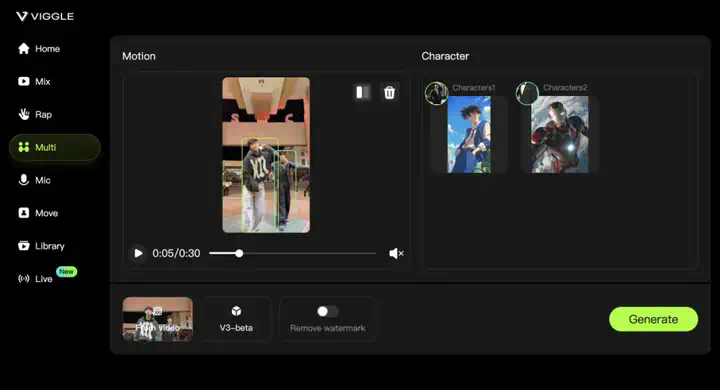Click the Rap hand icon
Screen dimensions: 720x390
(23, 114)
